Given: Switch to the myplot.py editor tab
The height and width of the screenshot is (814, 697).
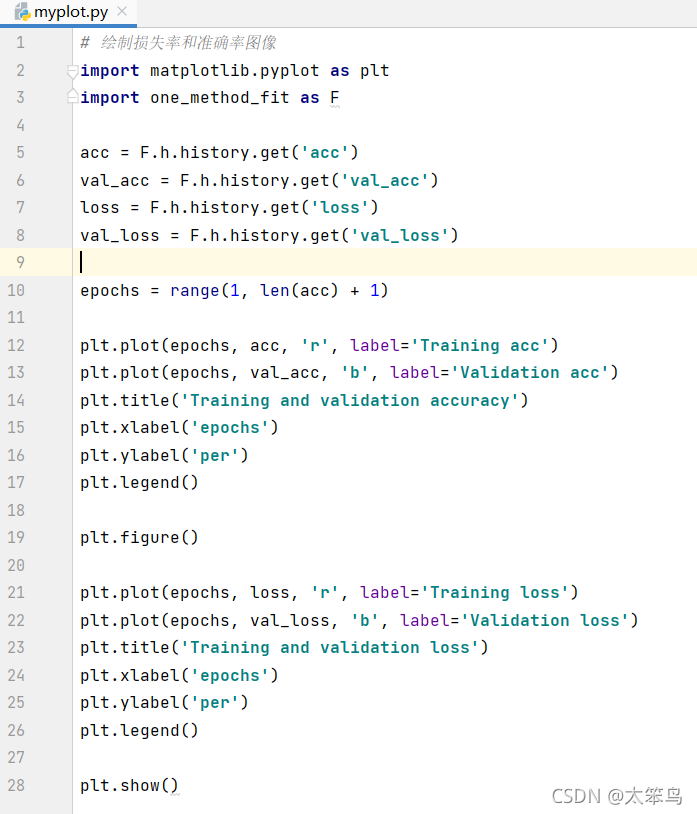Looking at the screenshot, I should 70,12.
